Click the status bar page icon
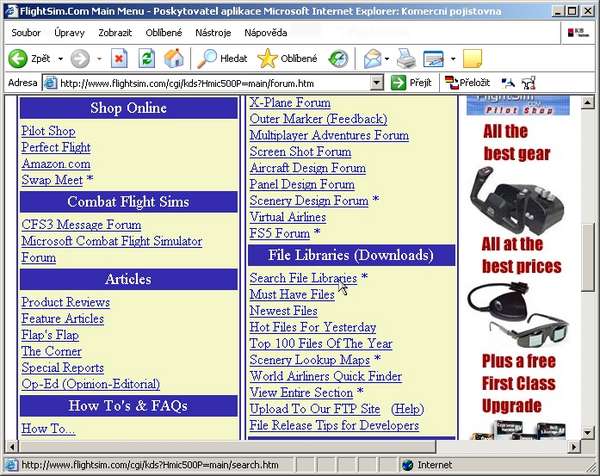Image resolution: width=600 pixels, height=476 pixels. coord(11,465)
